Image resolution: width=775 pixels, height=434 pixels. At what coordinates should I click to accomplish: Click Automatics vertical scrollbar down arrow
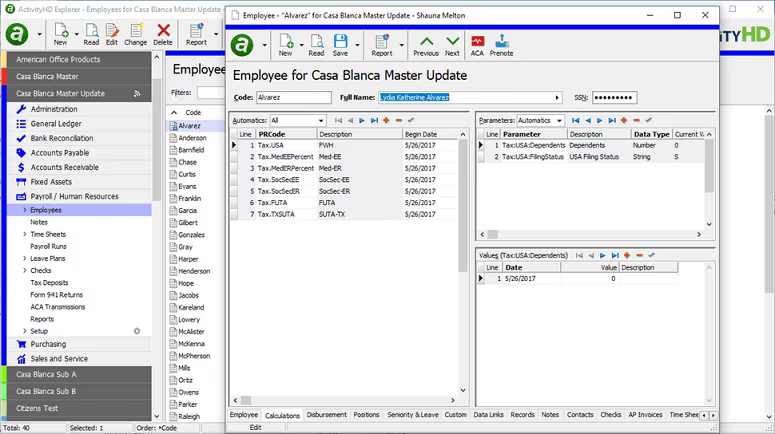(x=463, y=391)
